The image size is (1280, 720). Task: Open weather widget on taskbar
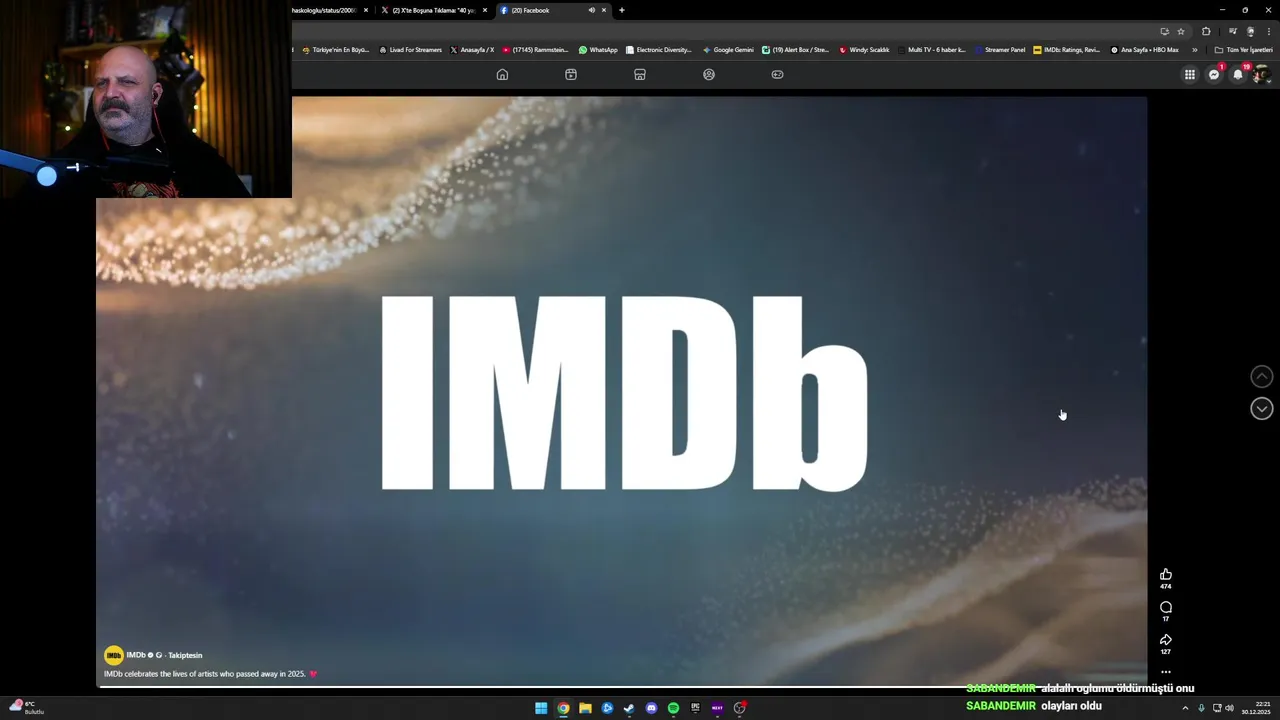tap(26, 707)
